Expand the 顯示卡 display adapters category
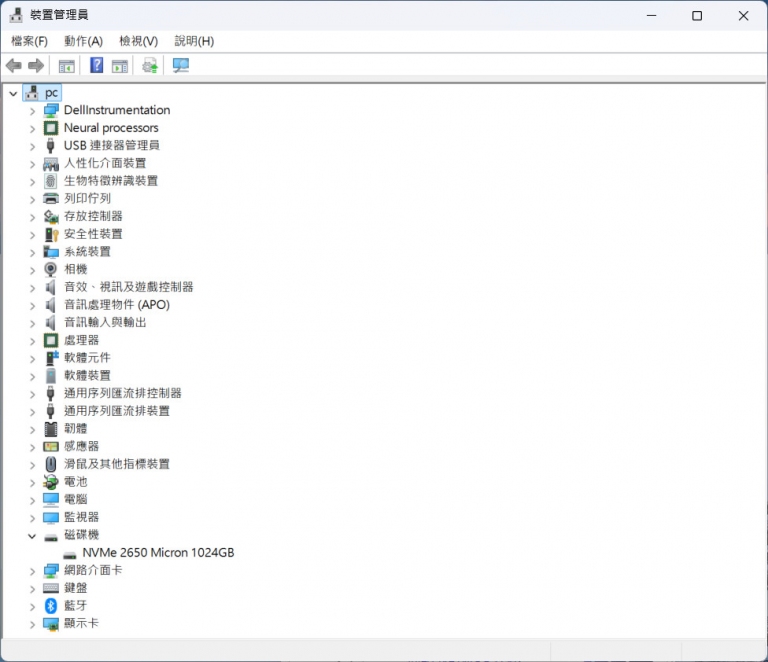 [x=32, y=624]
